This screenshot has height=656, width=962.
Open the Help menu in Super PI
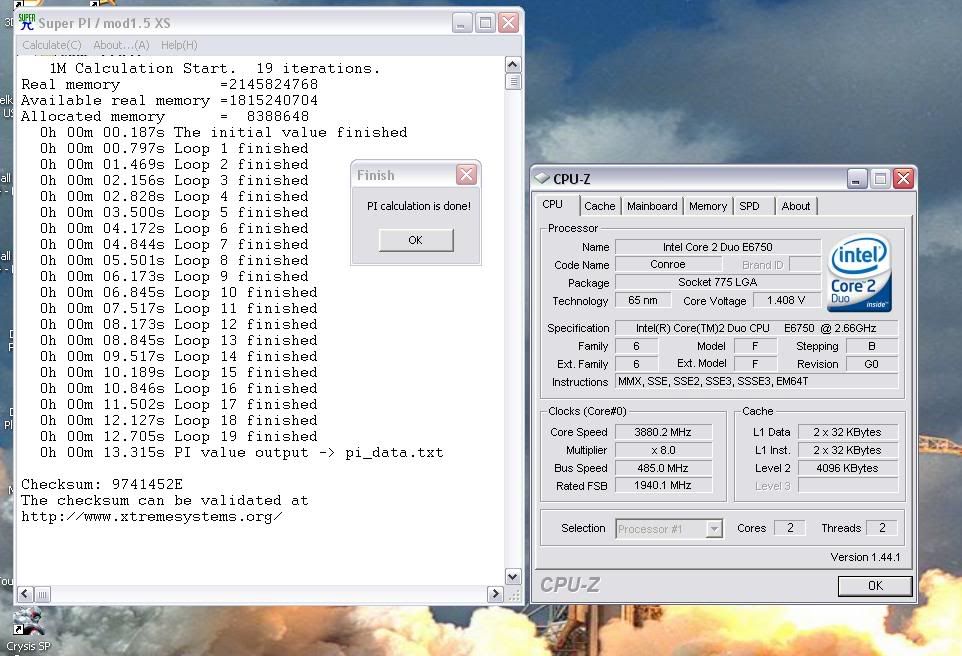pos(179,45)
